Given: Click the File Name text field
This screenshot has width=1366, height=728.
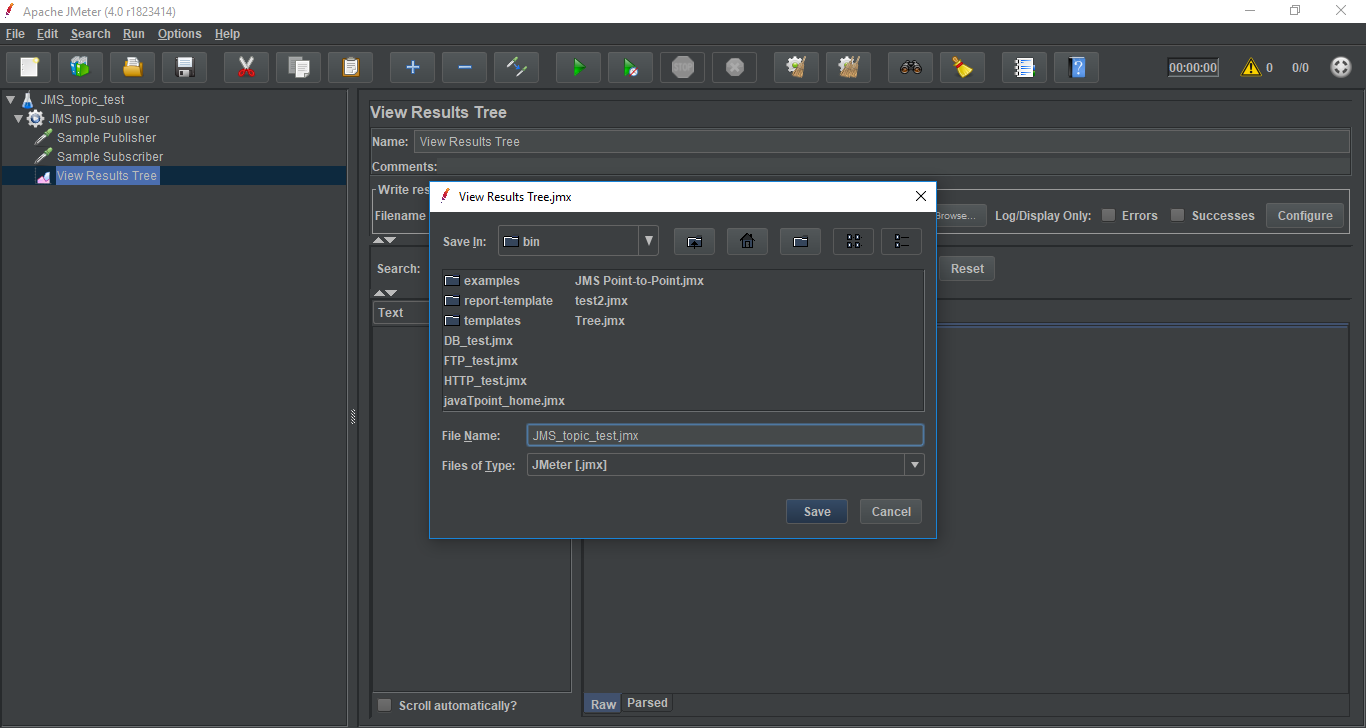Looking at the screenshot, I should pyautogui.click(x=724, y=436).
